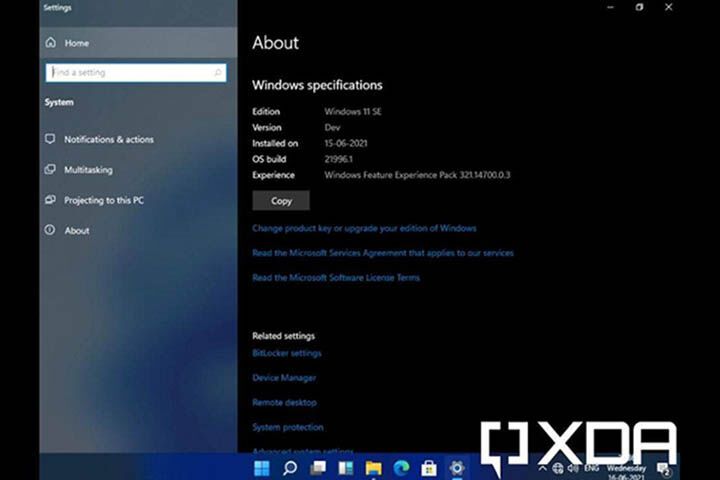
Task: Switch ENG input language indicator
Action: pyautogui.click(x=591, y=468)
